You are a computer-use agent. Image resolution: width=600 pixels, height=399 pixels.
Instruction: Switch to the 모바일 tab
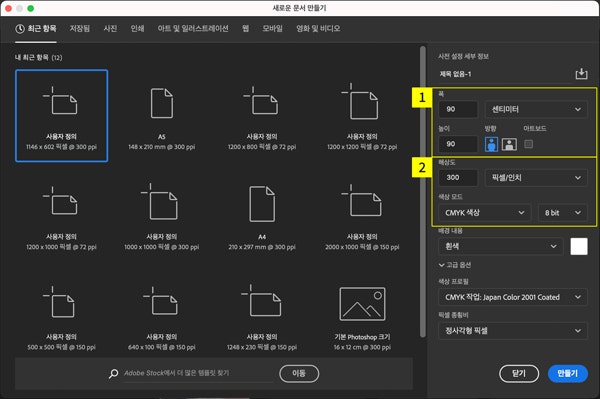[272, 29]
